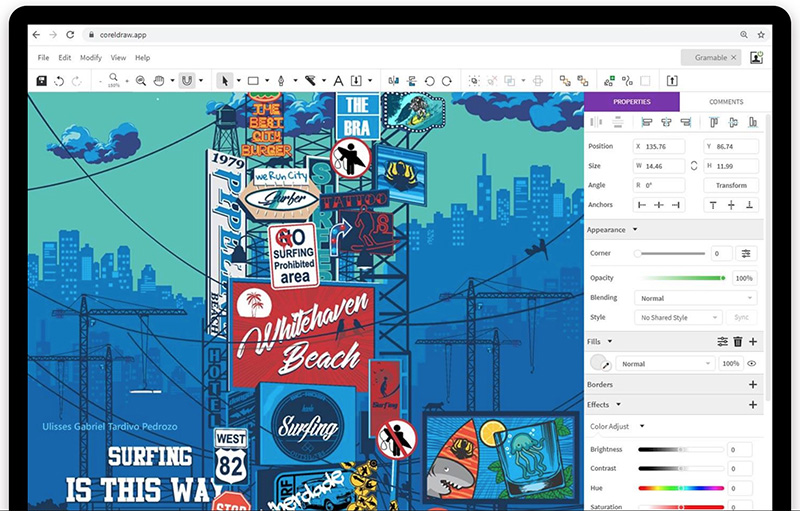The image size is (800, 511).
Task: Click the mirror vertically icon
Action: 412,81
